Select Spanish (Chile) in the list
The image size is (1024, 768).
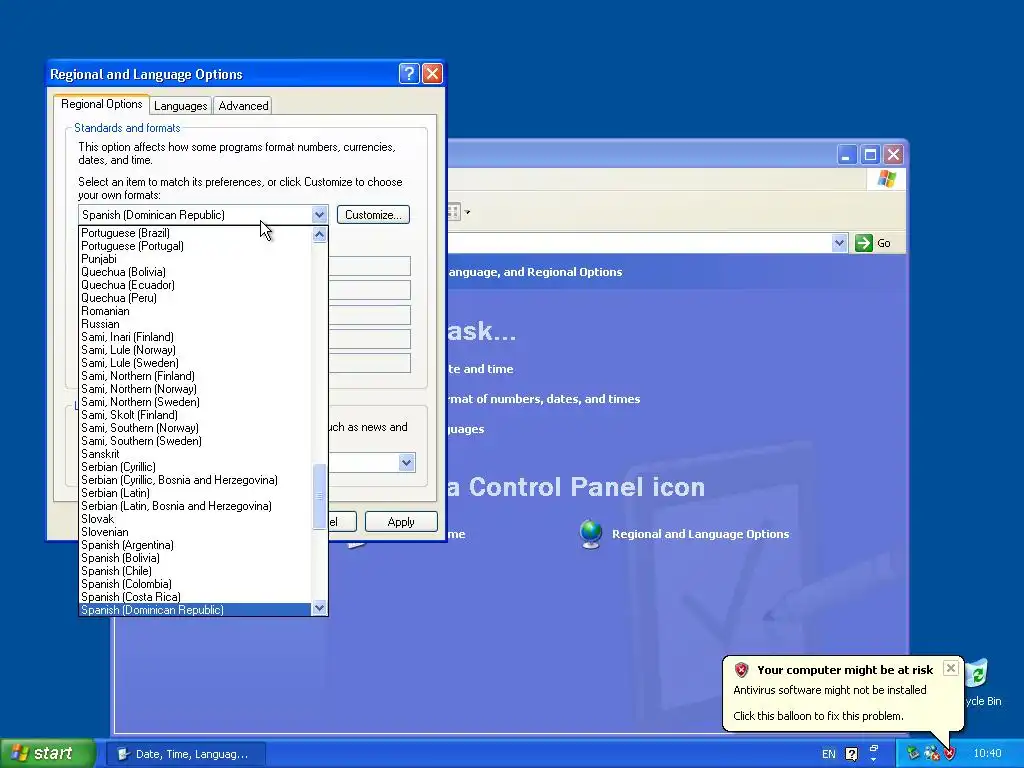tap(195, 571)
